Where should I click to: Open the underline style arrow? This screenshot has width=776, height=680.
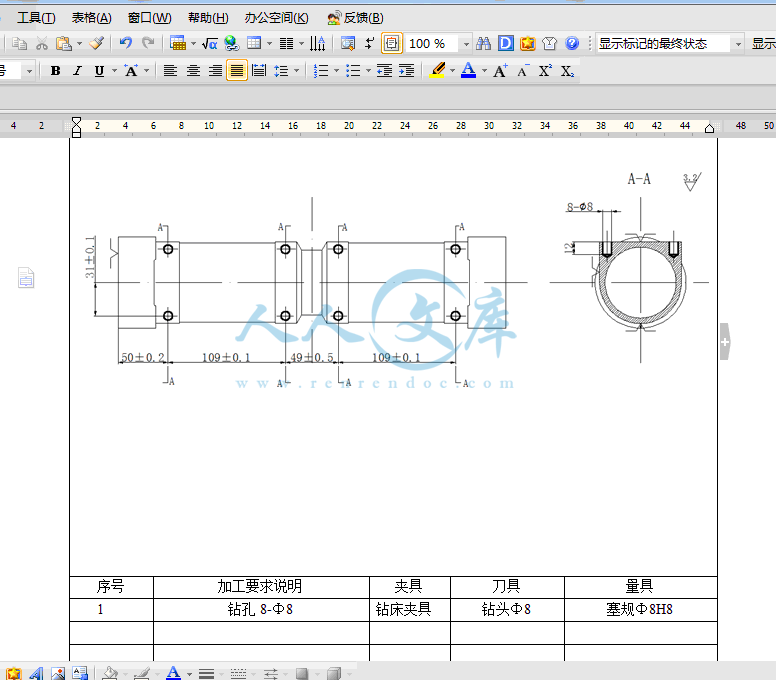click(x=114, y=71)
